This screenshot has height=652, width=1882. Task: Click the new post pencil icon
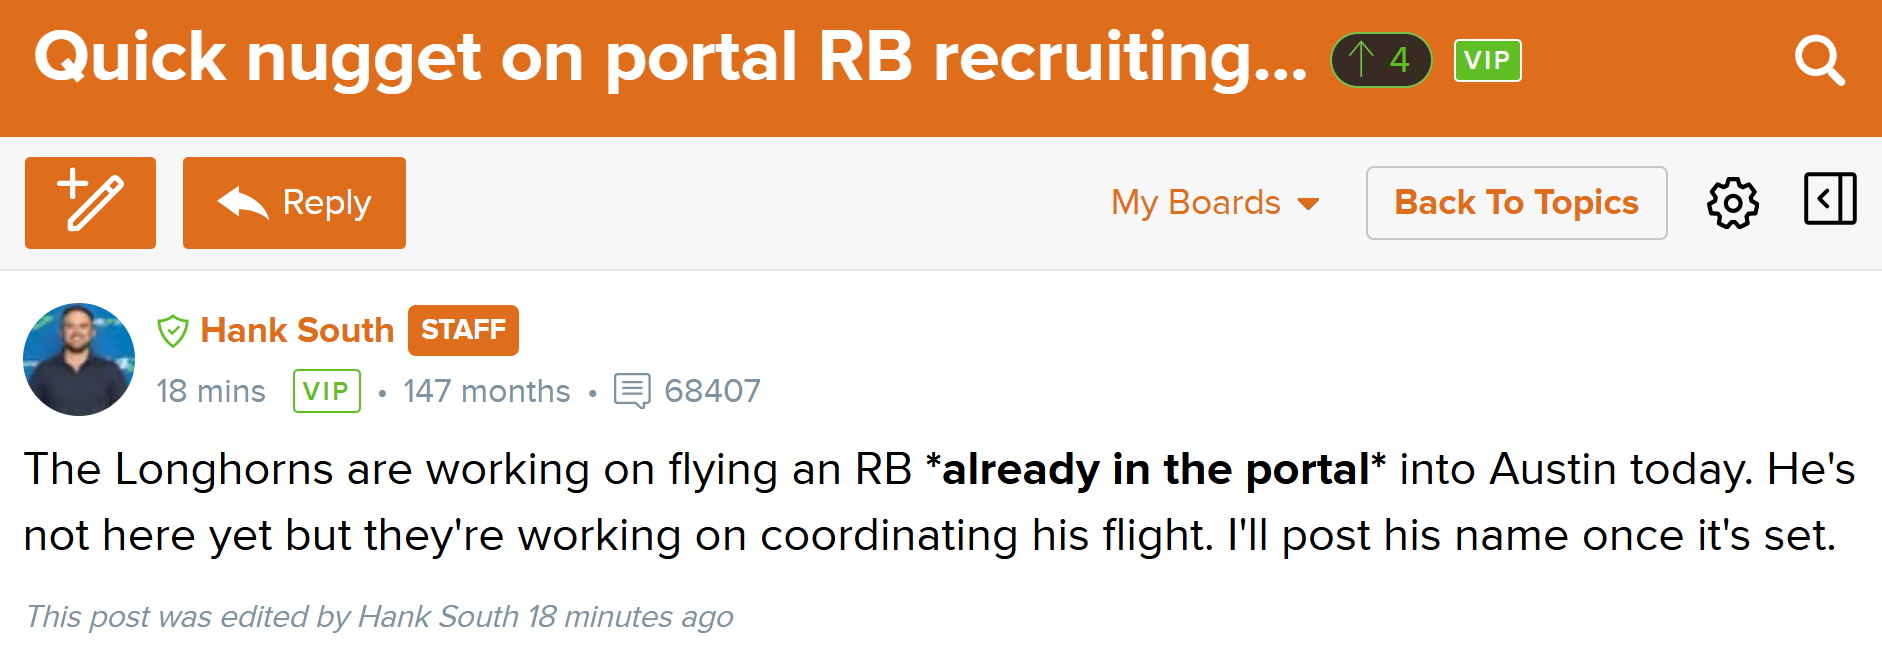coord(90,202)
